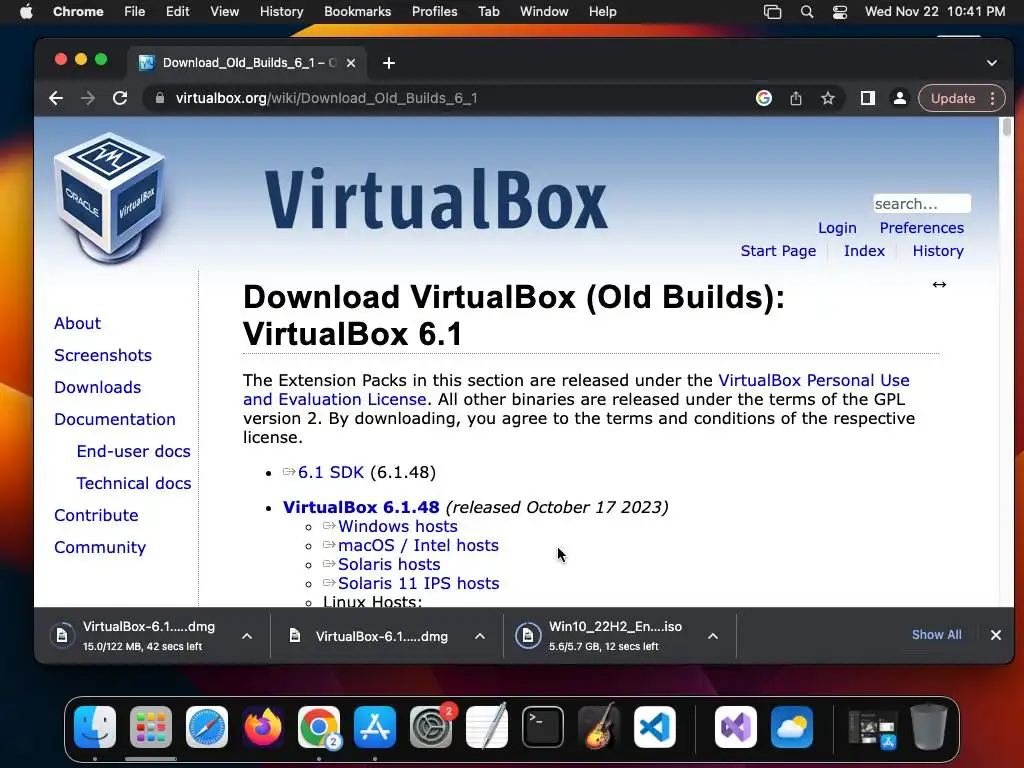Click the page vertical scrollbar thumb
This screenshot has height=768, width=1024.
click(1006, 127)
